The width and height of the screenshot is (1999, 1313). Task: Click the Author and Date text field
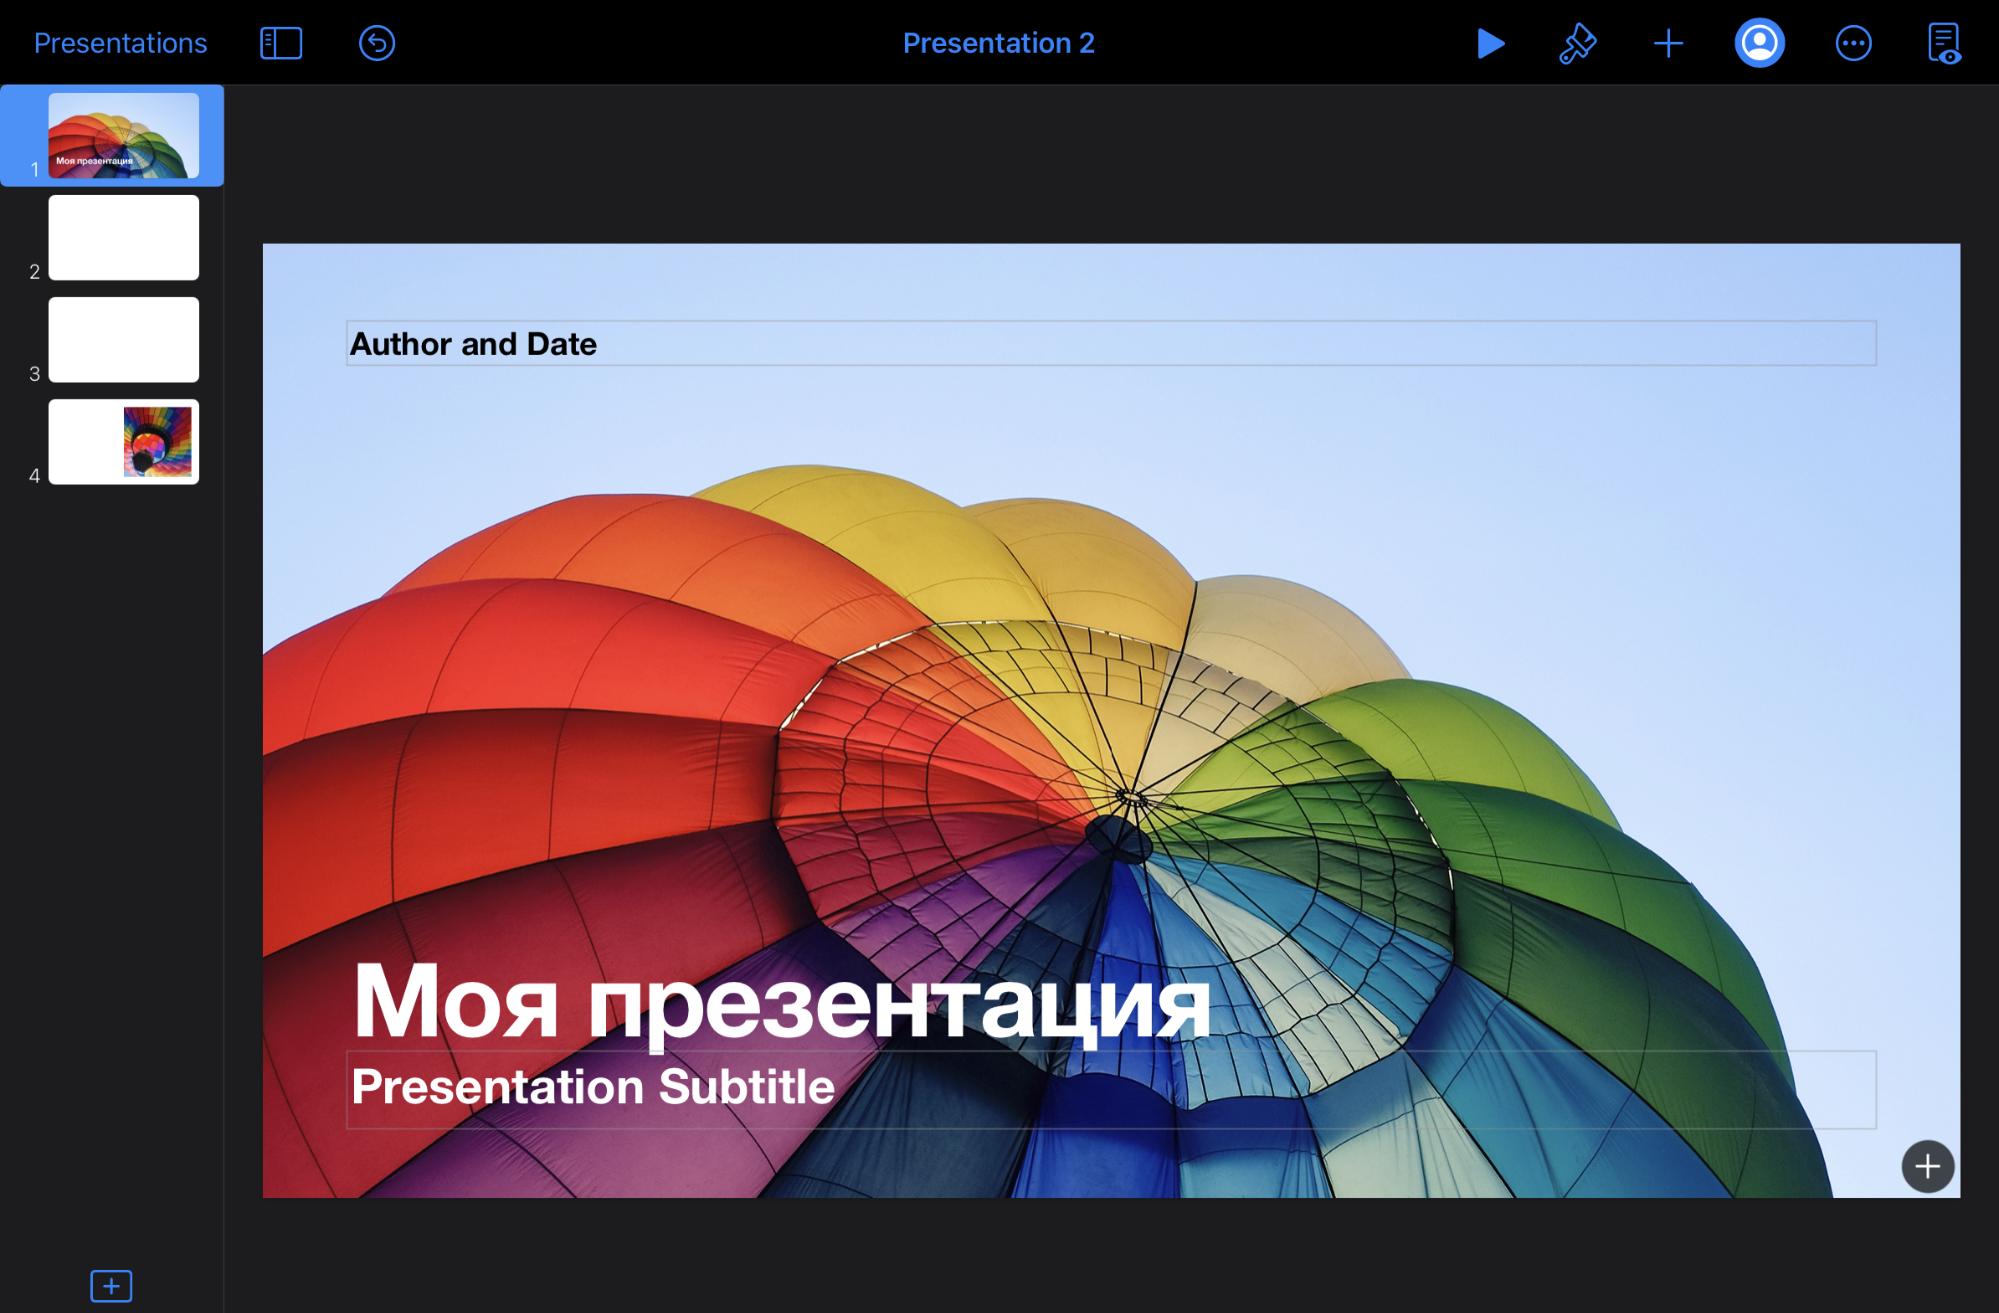[x=1108, y=343]
